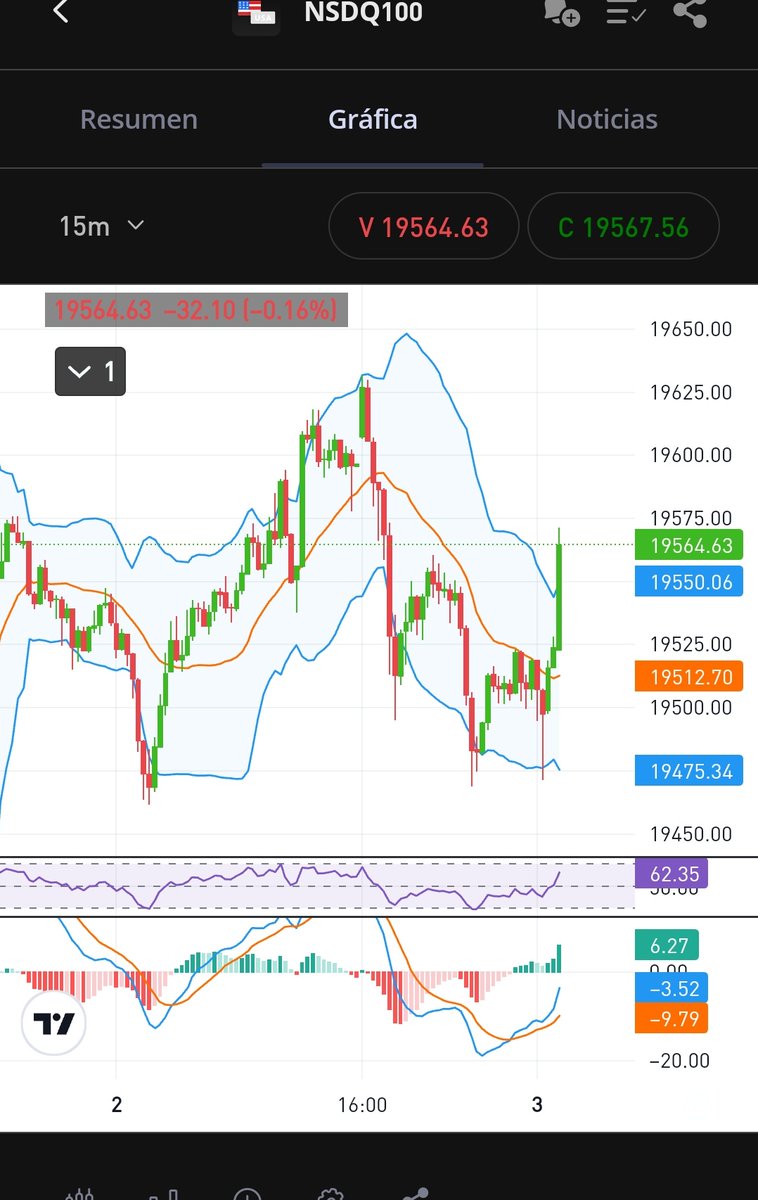
Task: Click the 19500.00 price axis label
Action: [690, 708]
